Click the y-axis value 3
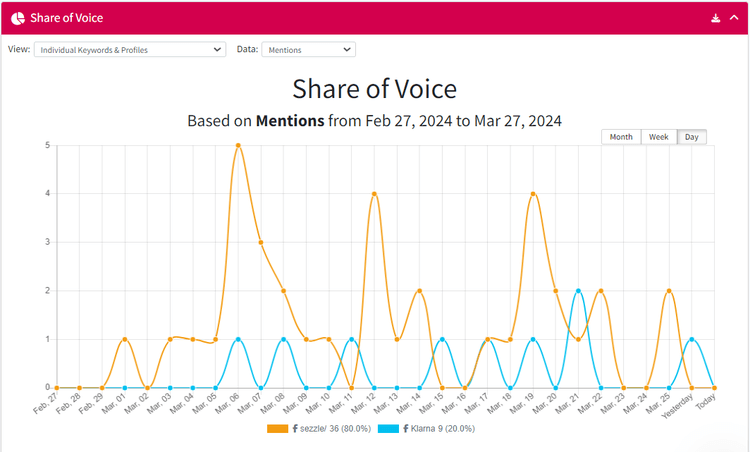 pos(47,242)
